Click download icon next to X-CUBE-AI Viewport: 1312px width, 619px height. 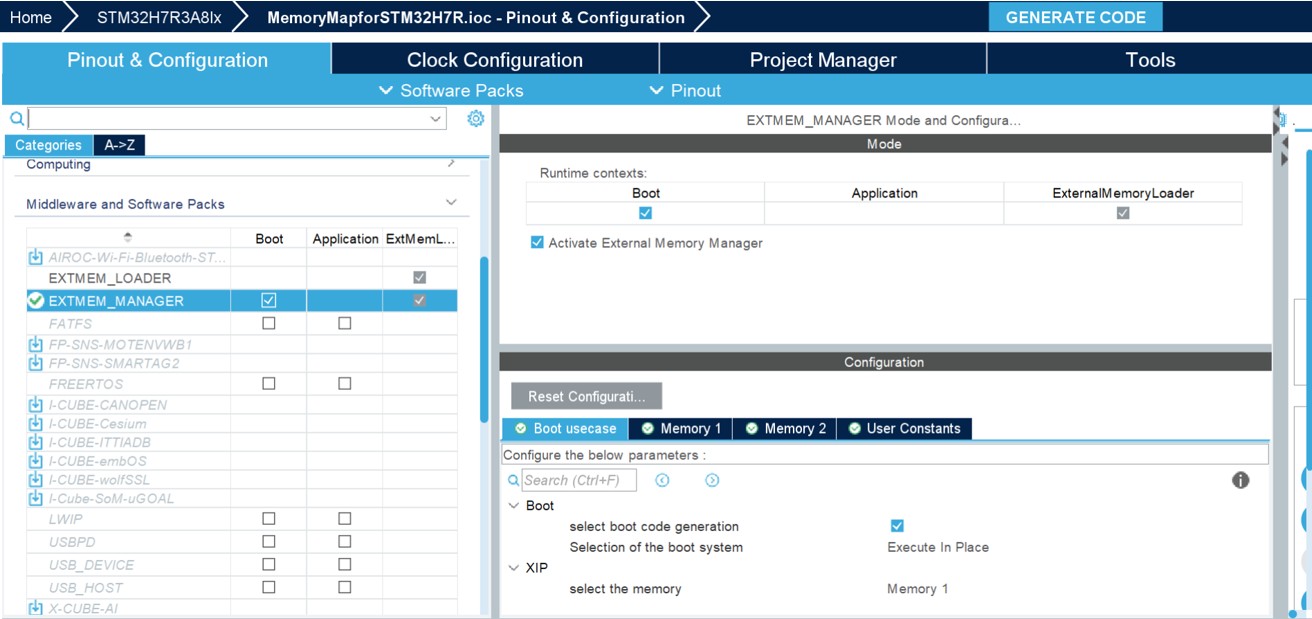pos(36,608)
